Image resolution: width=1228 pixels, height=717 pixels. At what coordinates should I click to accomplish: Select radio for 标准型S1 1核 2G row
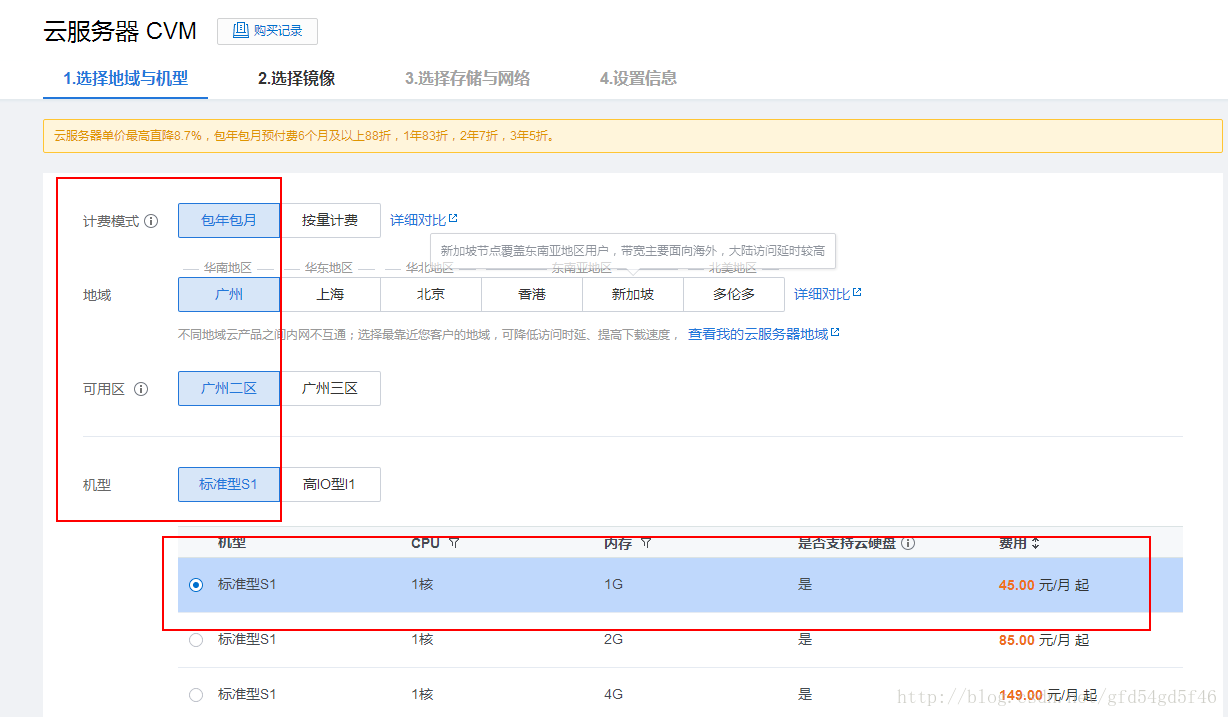coord(196,640)
